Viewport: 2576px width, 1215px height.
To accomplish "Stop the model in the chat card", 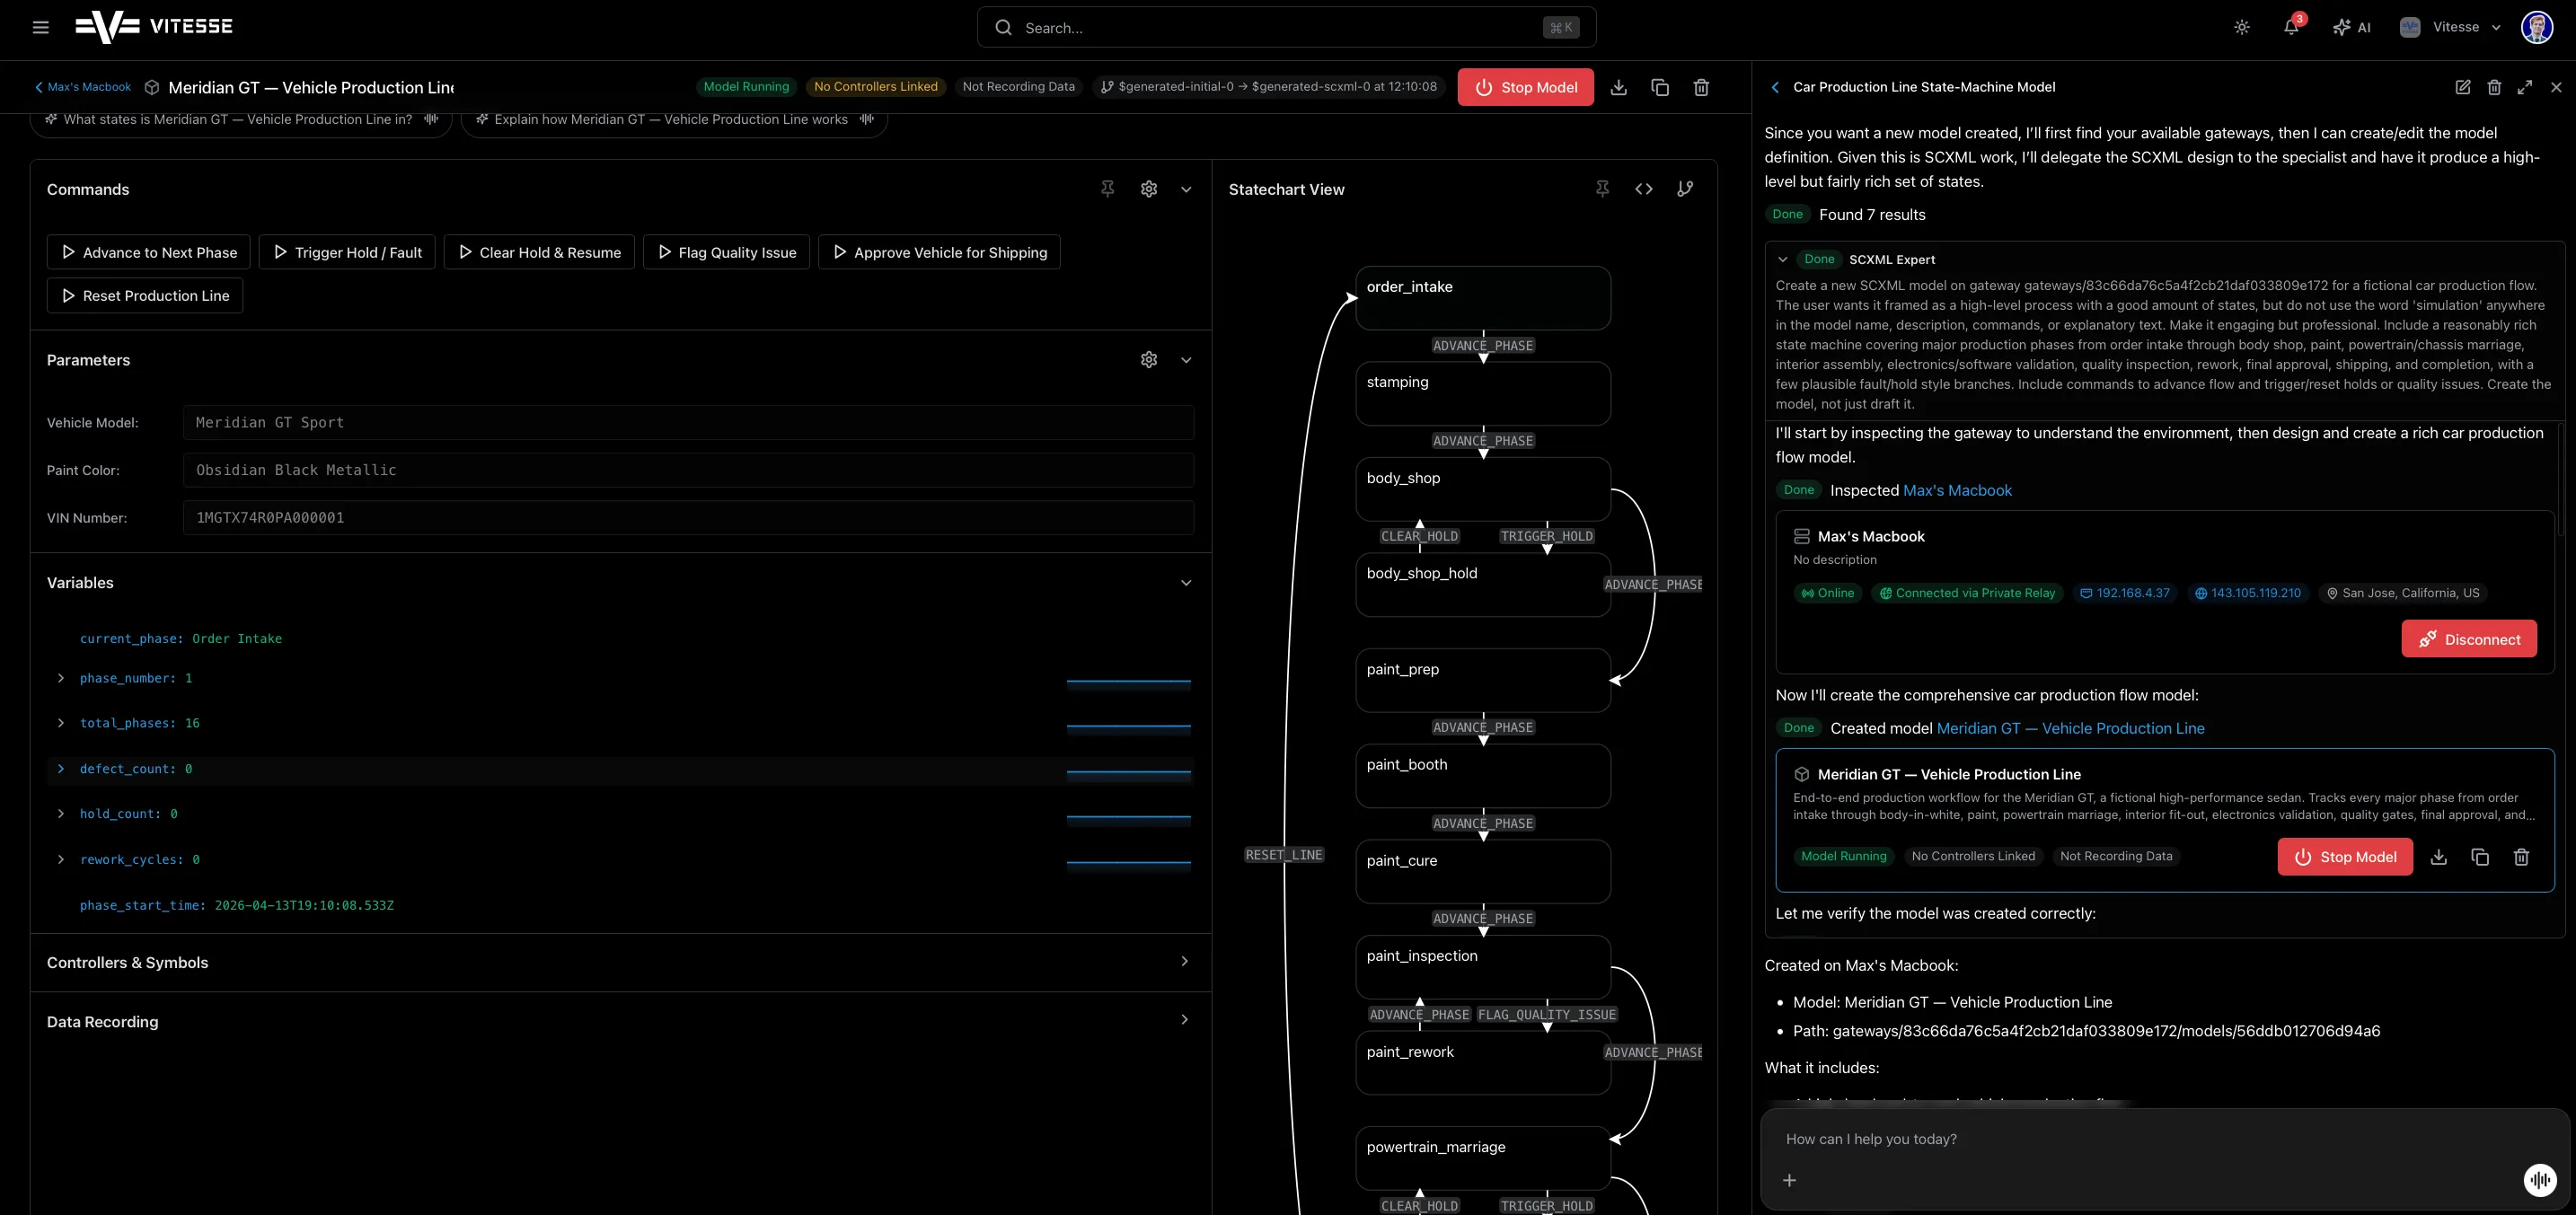I will [2345, 856].
